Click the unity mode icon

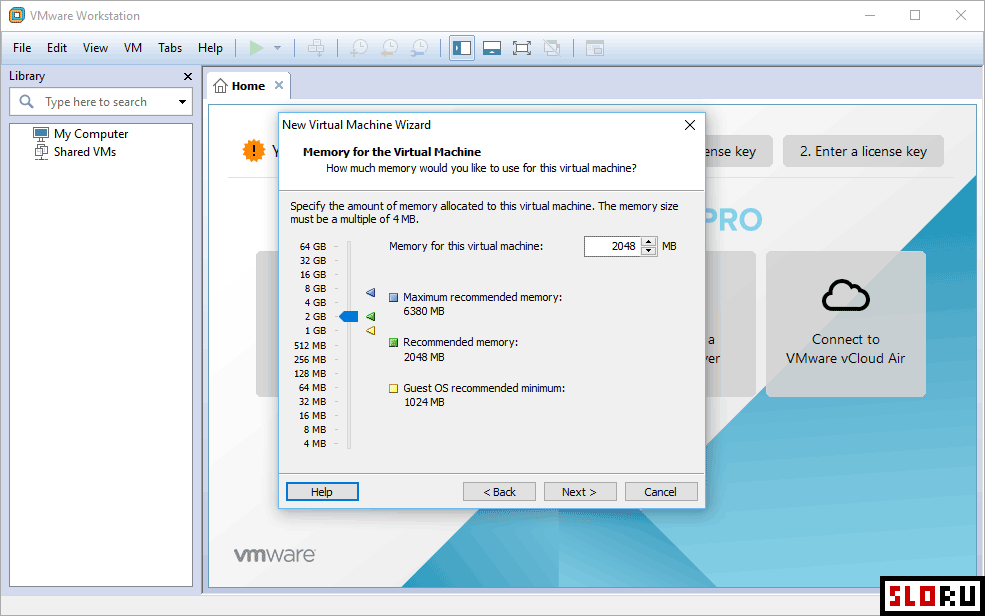point(552,48)
